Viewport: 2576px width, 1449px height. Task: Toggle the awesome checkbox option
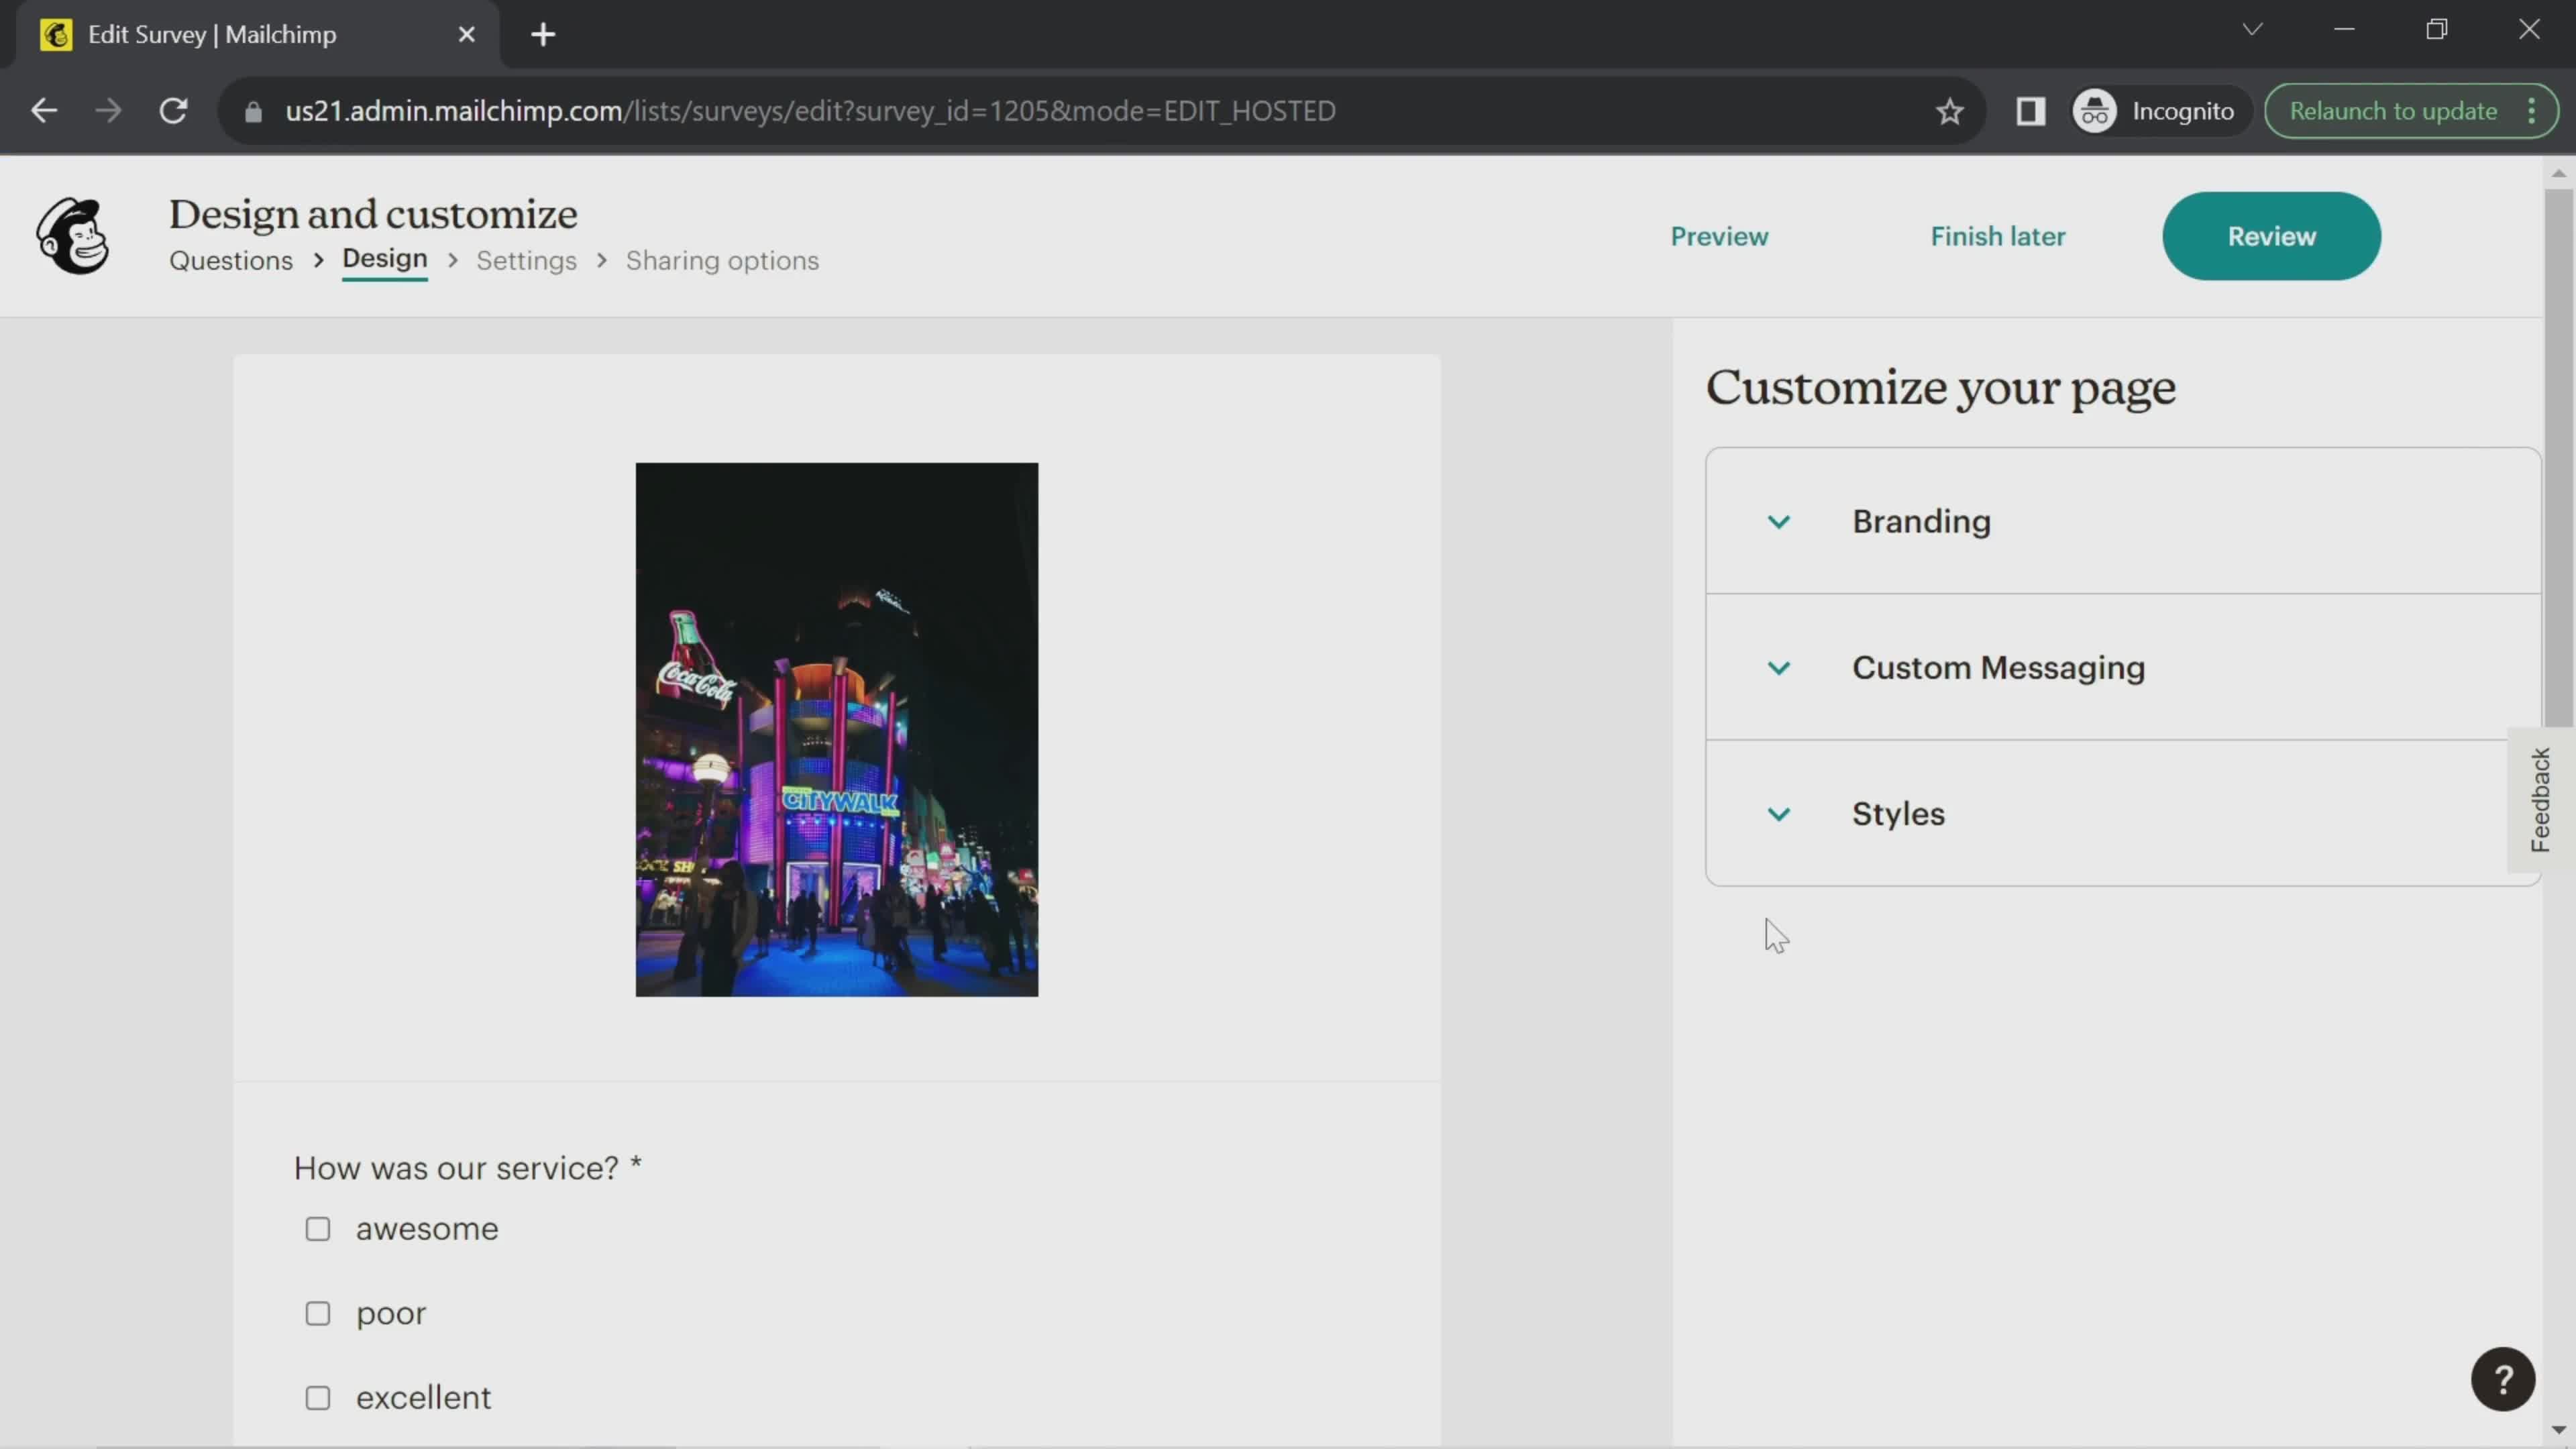click(x=319, y=1228)
